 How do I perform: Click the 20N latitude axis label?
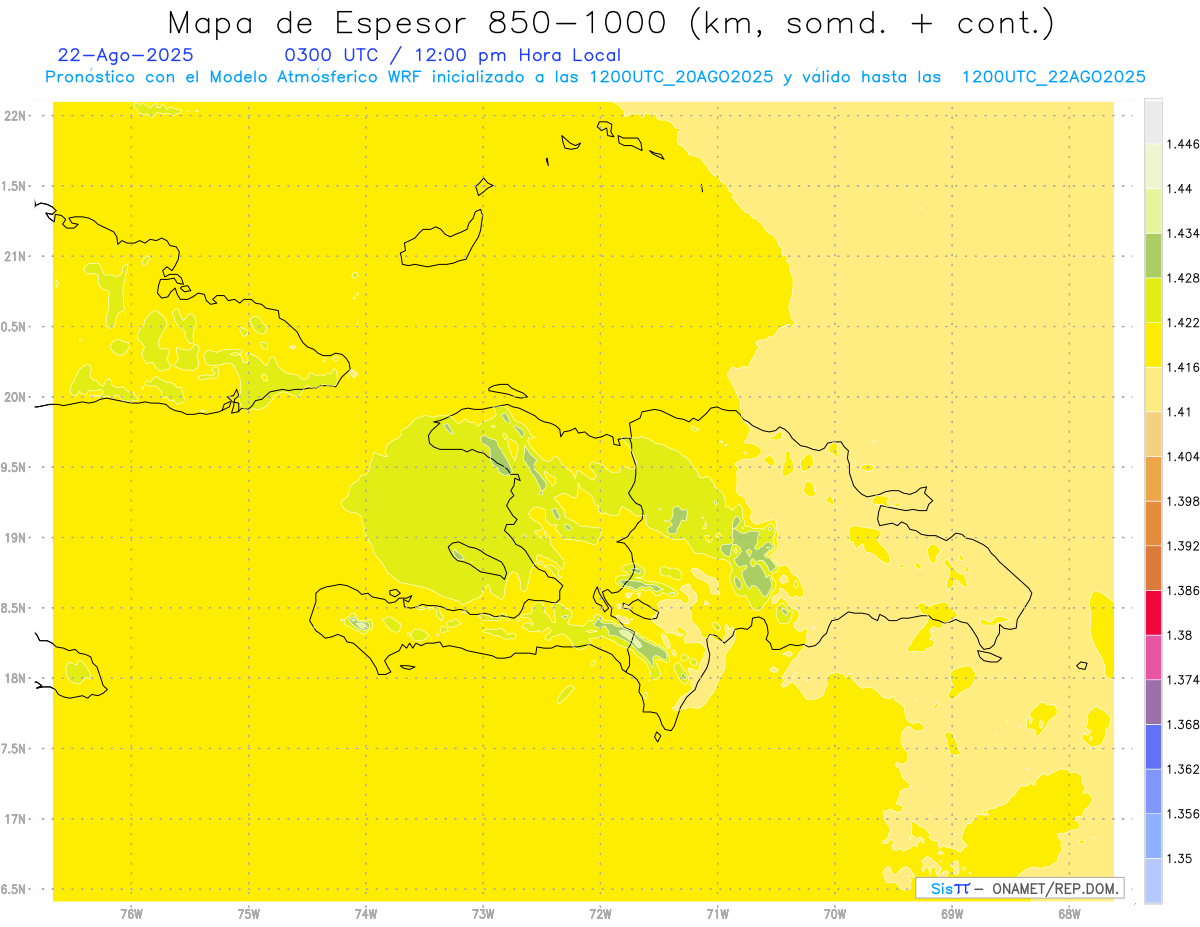[x=17, y=397]
